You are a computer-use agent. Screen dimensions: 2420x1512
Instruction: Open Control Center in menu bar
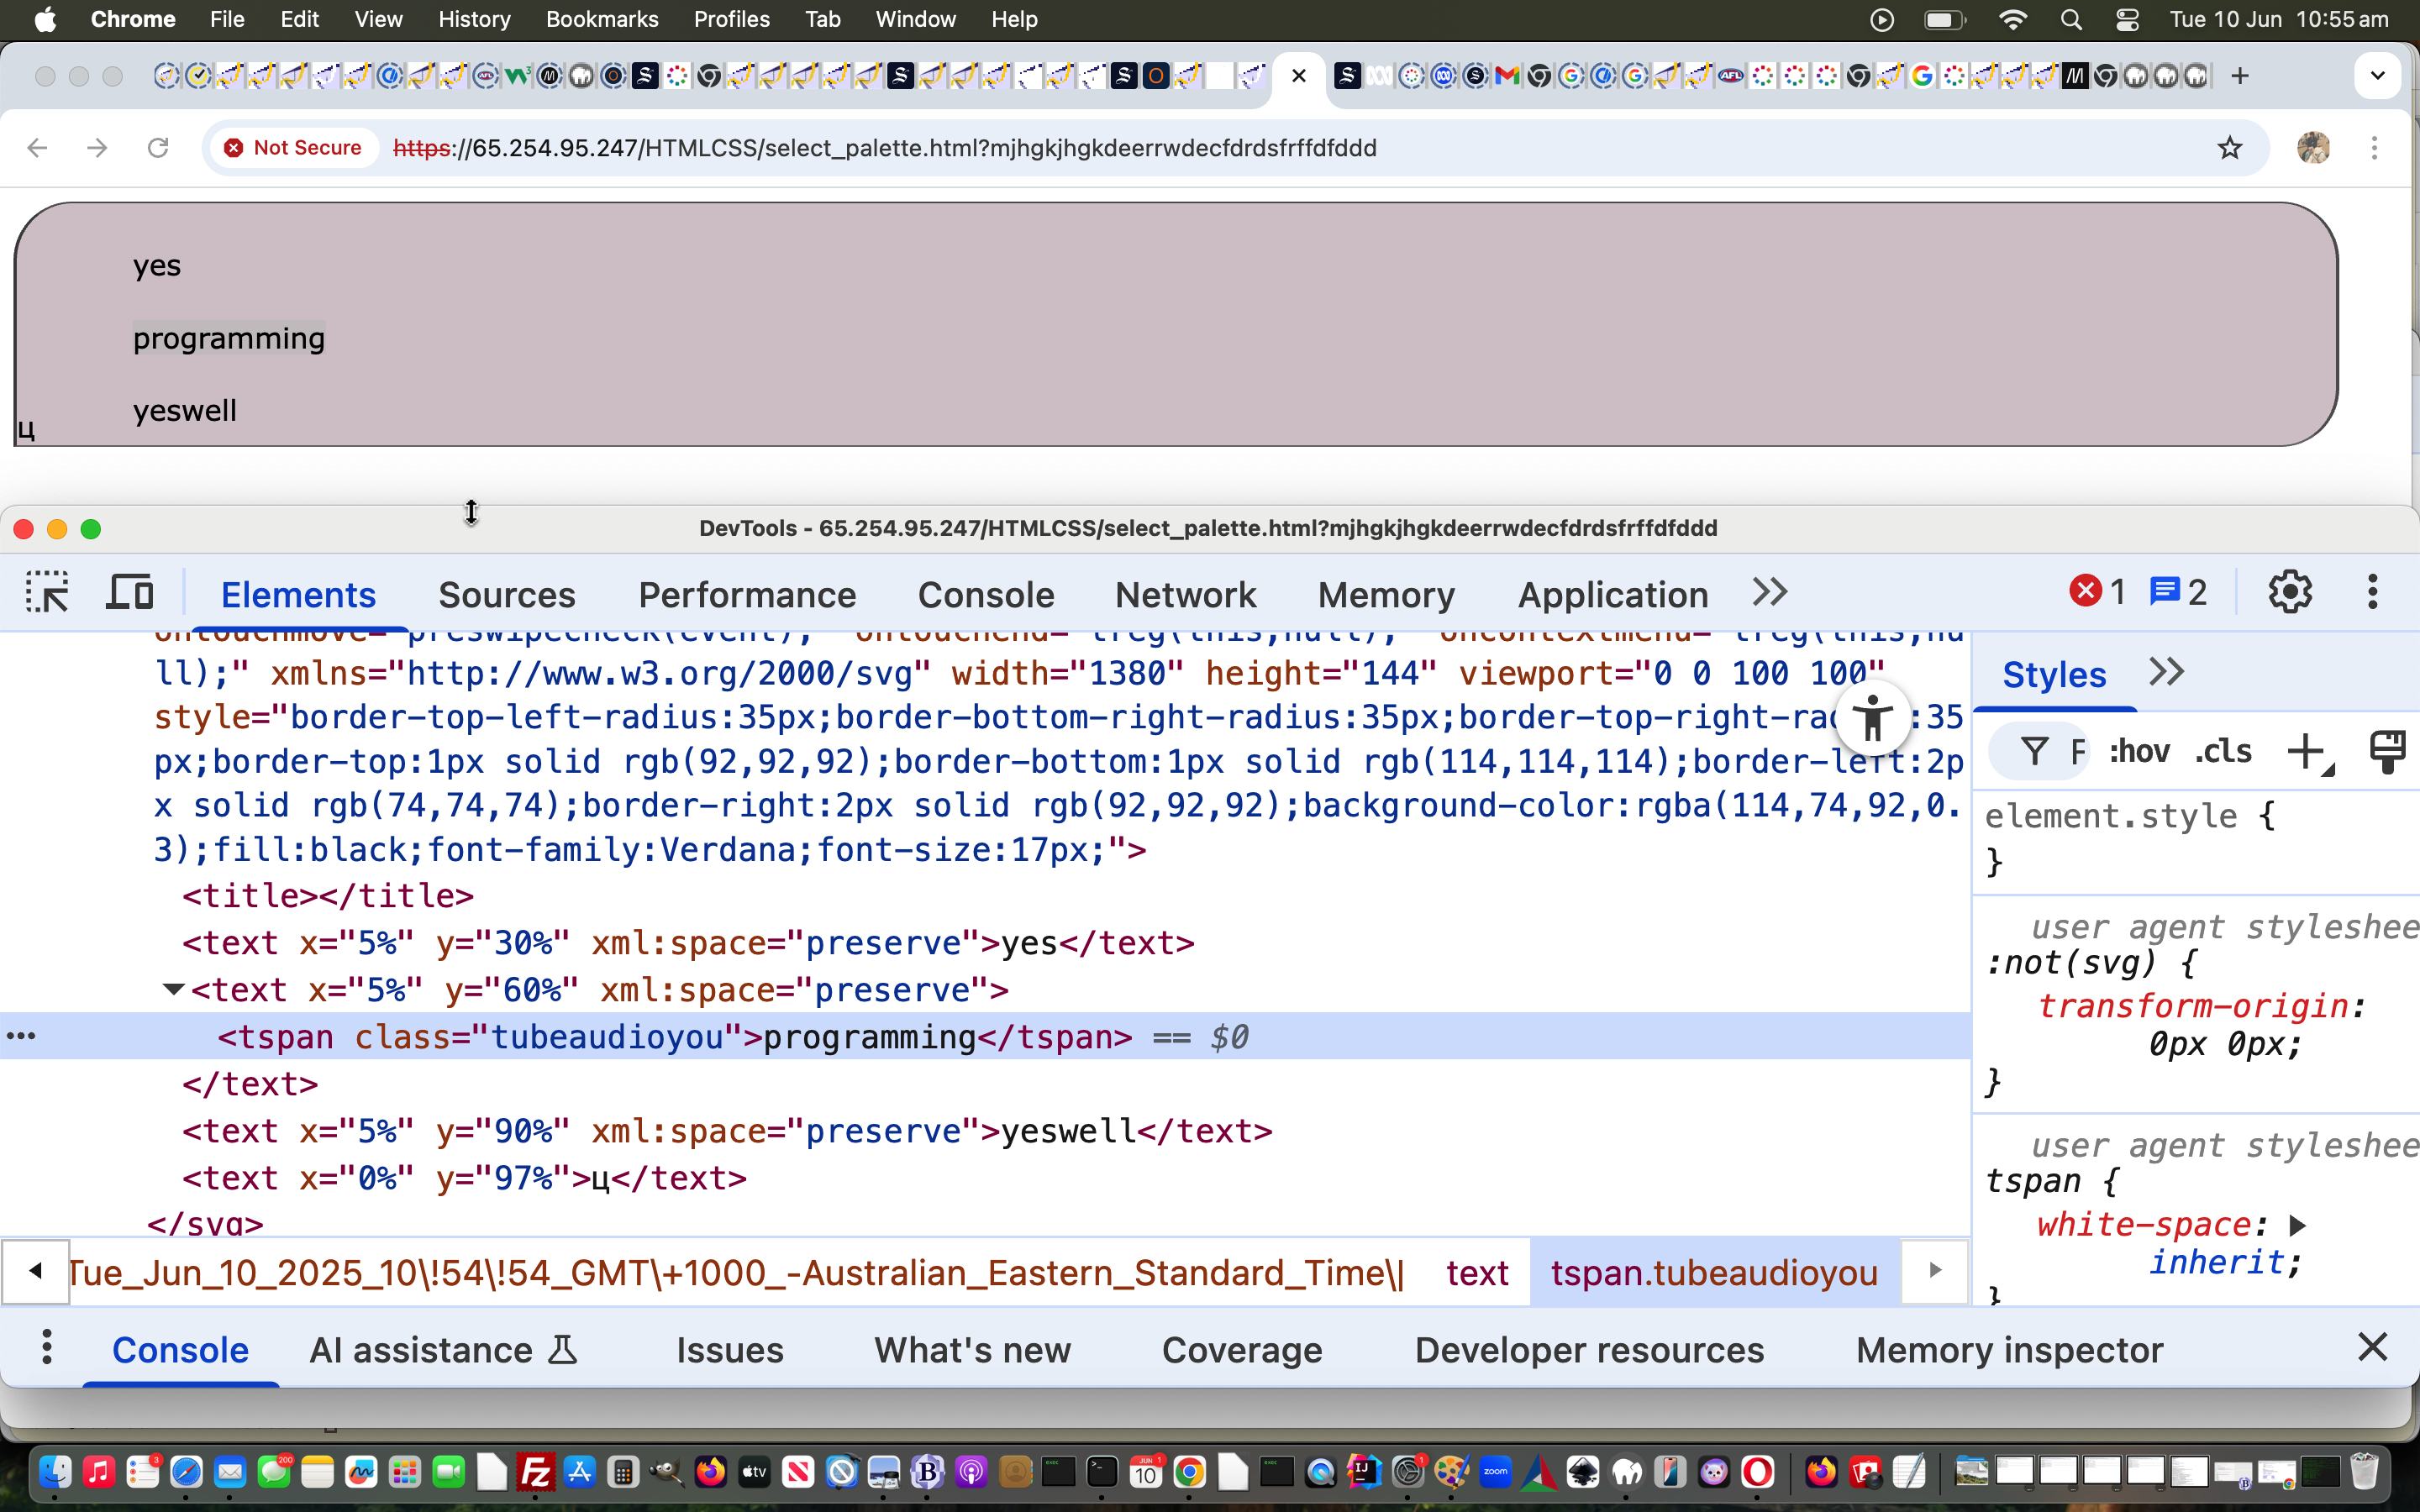[x=2128, y=19]
